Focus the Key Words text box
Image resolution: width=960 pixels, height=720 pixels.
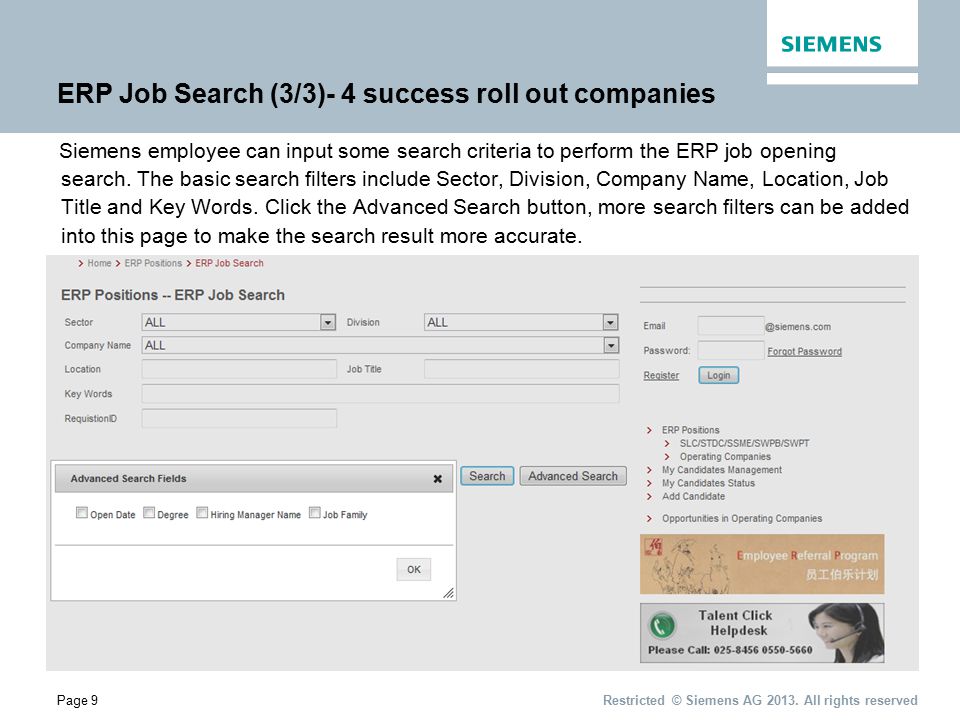coord(380,394)
